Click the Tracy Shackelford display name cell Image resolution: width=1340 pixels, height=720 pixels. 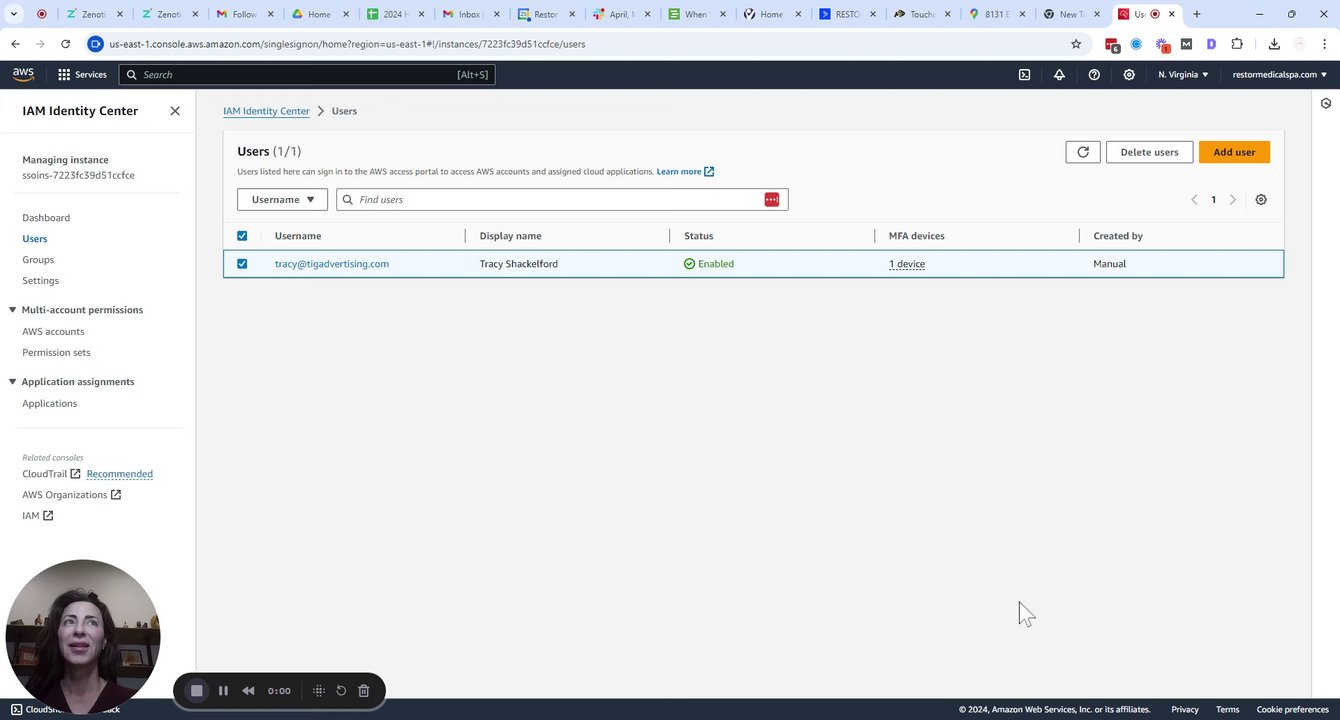click(519, 264)
